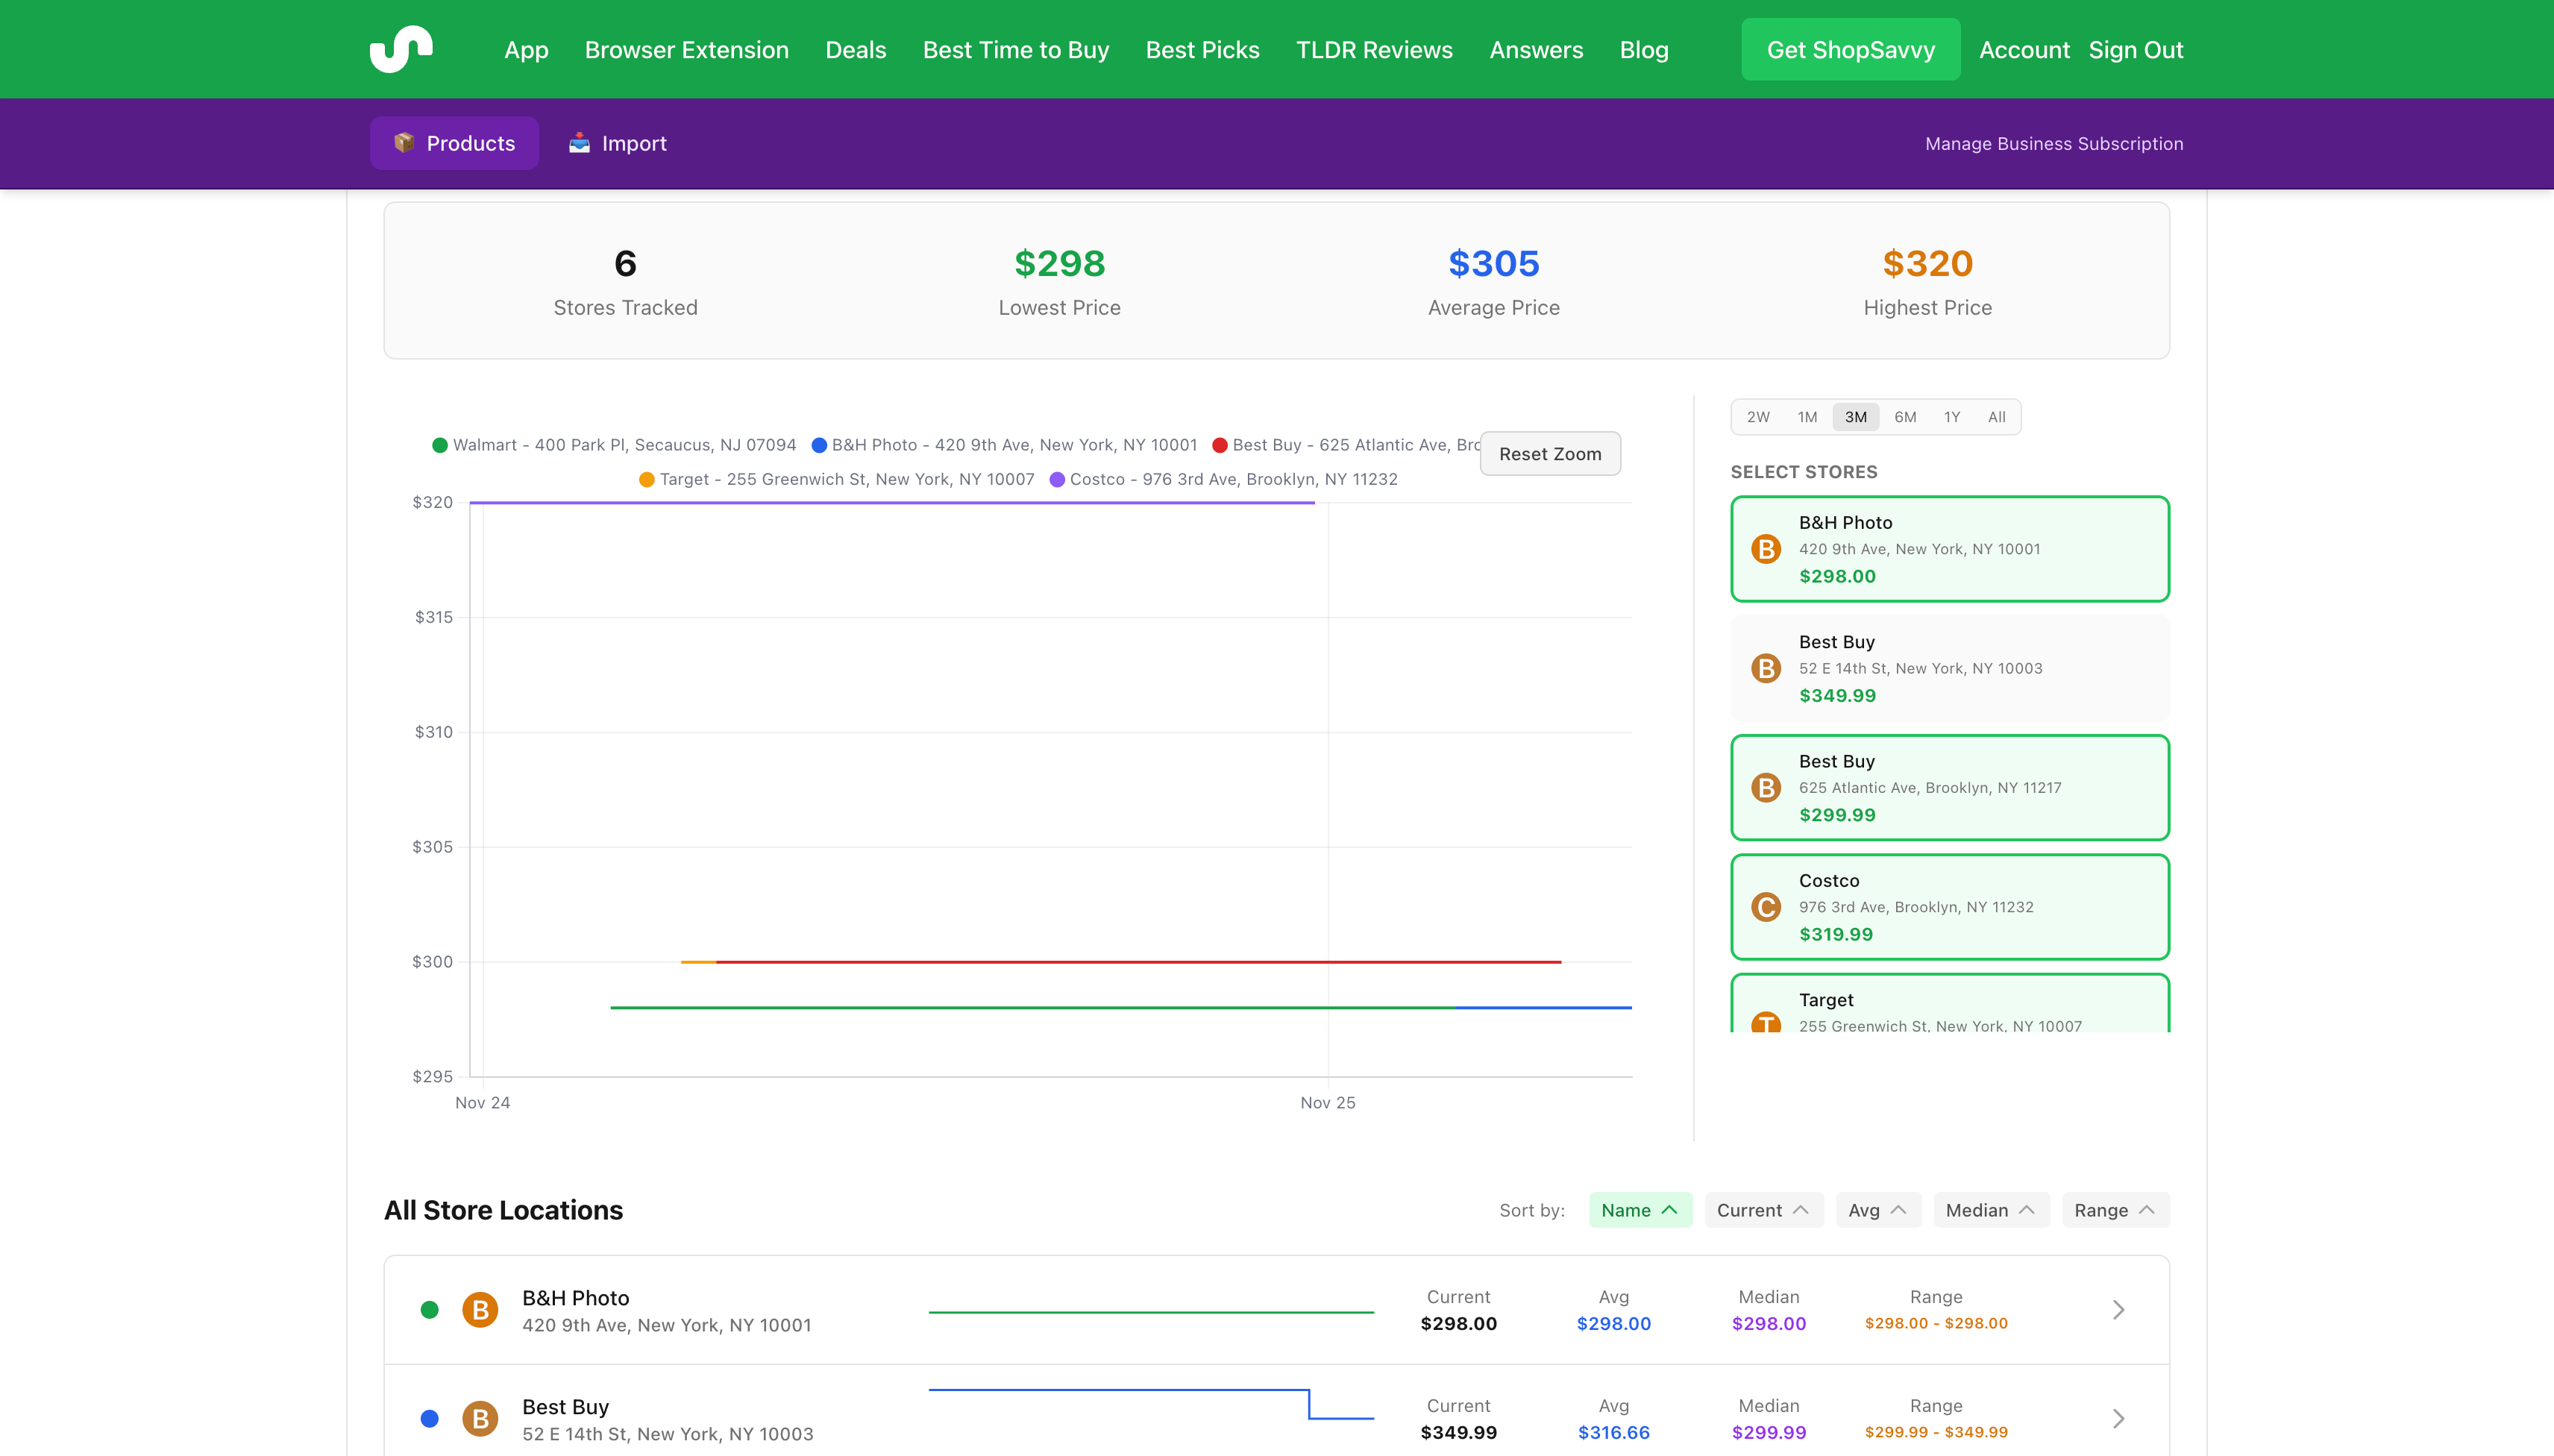The image size is (2554, 1456).
Task: Click the ShopSavvy logo icon
Action: pos(401,49)
